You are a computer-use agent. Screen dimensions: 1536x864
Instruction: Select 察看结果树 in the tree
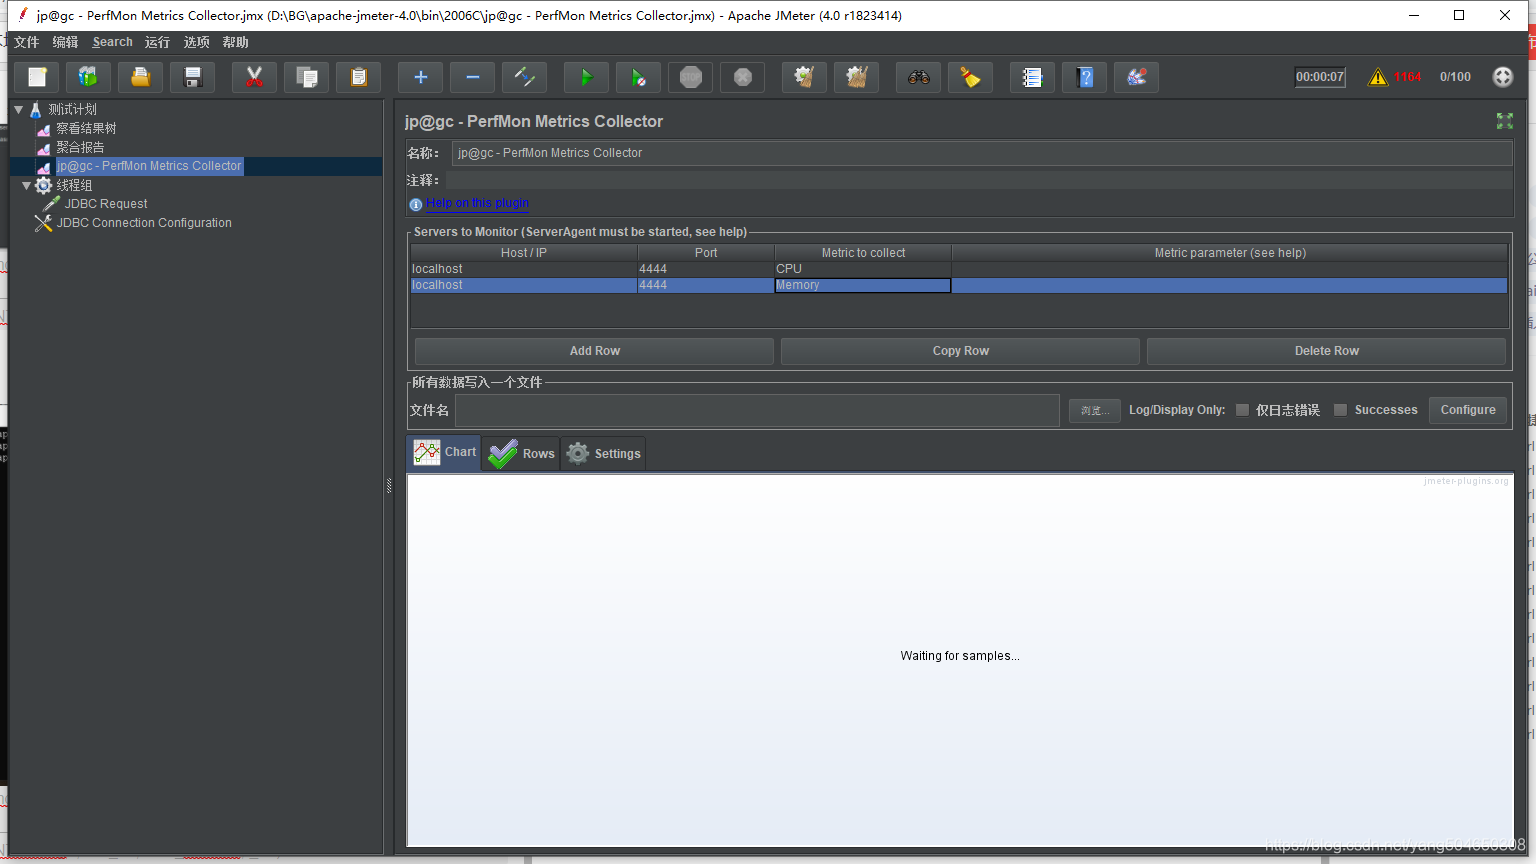coord(86,128)
